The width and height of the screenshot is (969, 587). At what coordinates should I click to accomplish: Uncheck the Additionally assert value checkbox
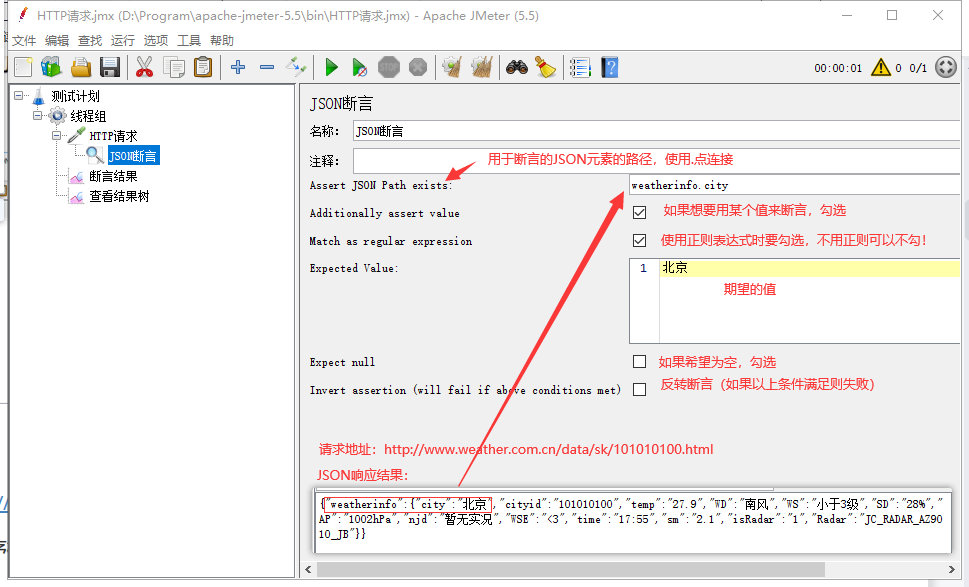pyautogui.click(x=640, y=212)
